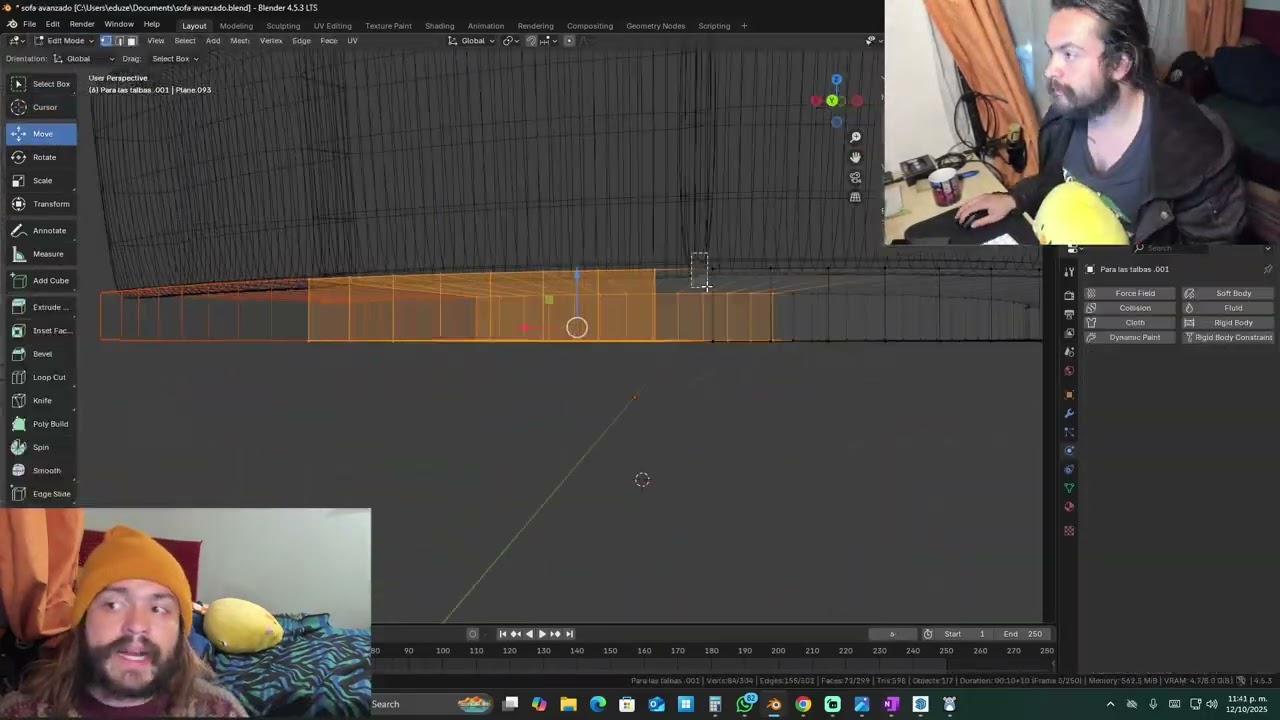Open the World properties tab
1280x720 pixels.
(x=1069, y=371)
